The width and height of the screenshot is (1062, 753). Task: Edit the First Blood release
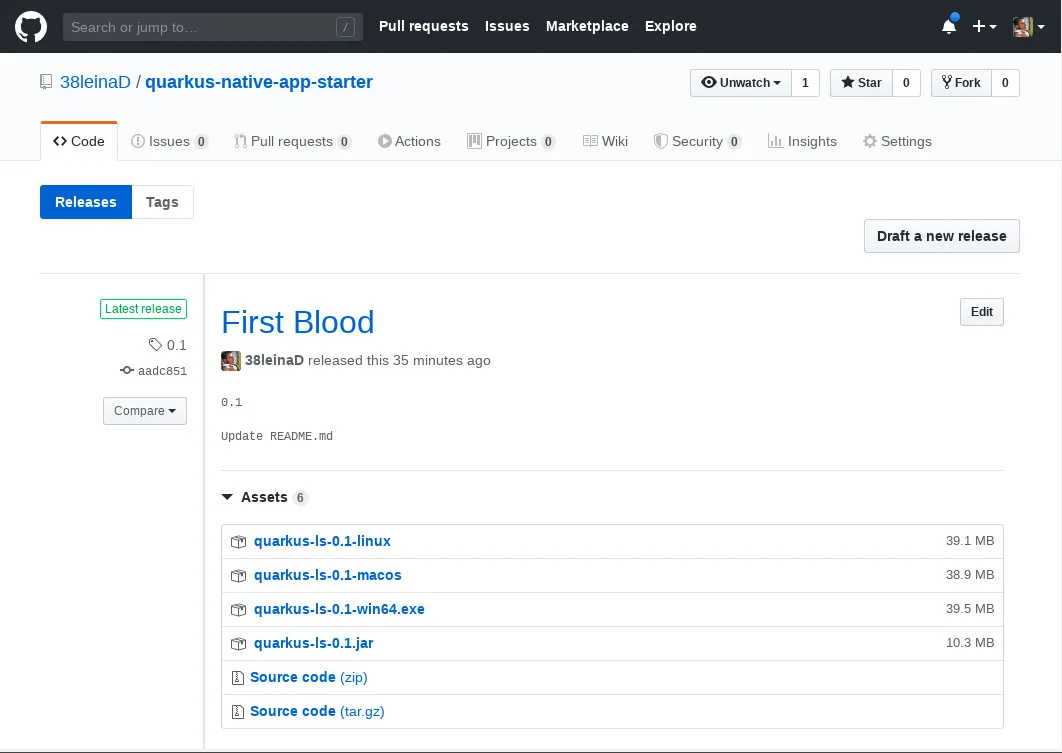coord(981,311)
